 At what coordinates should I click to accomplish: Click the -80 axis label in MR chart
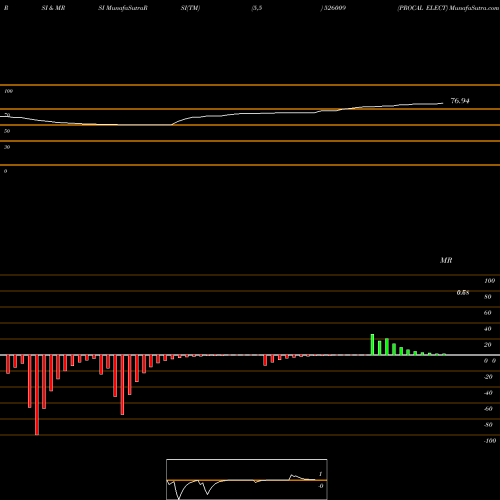click(488, 425)
